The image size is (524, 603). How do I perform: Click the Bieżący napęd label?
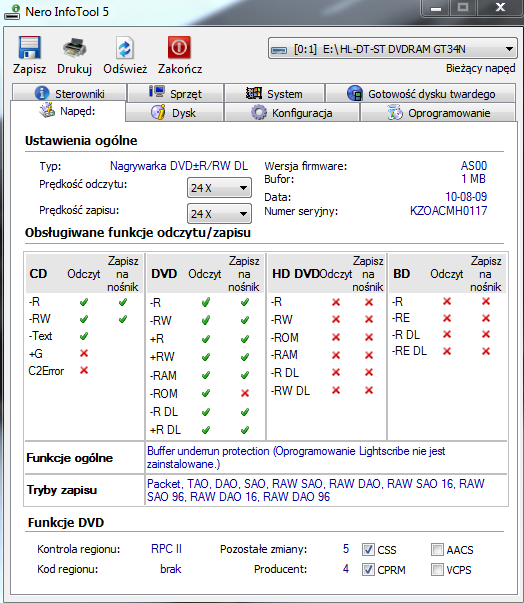[x=481, y=68]
